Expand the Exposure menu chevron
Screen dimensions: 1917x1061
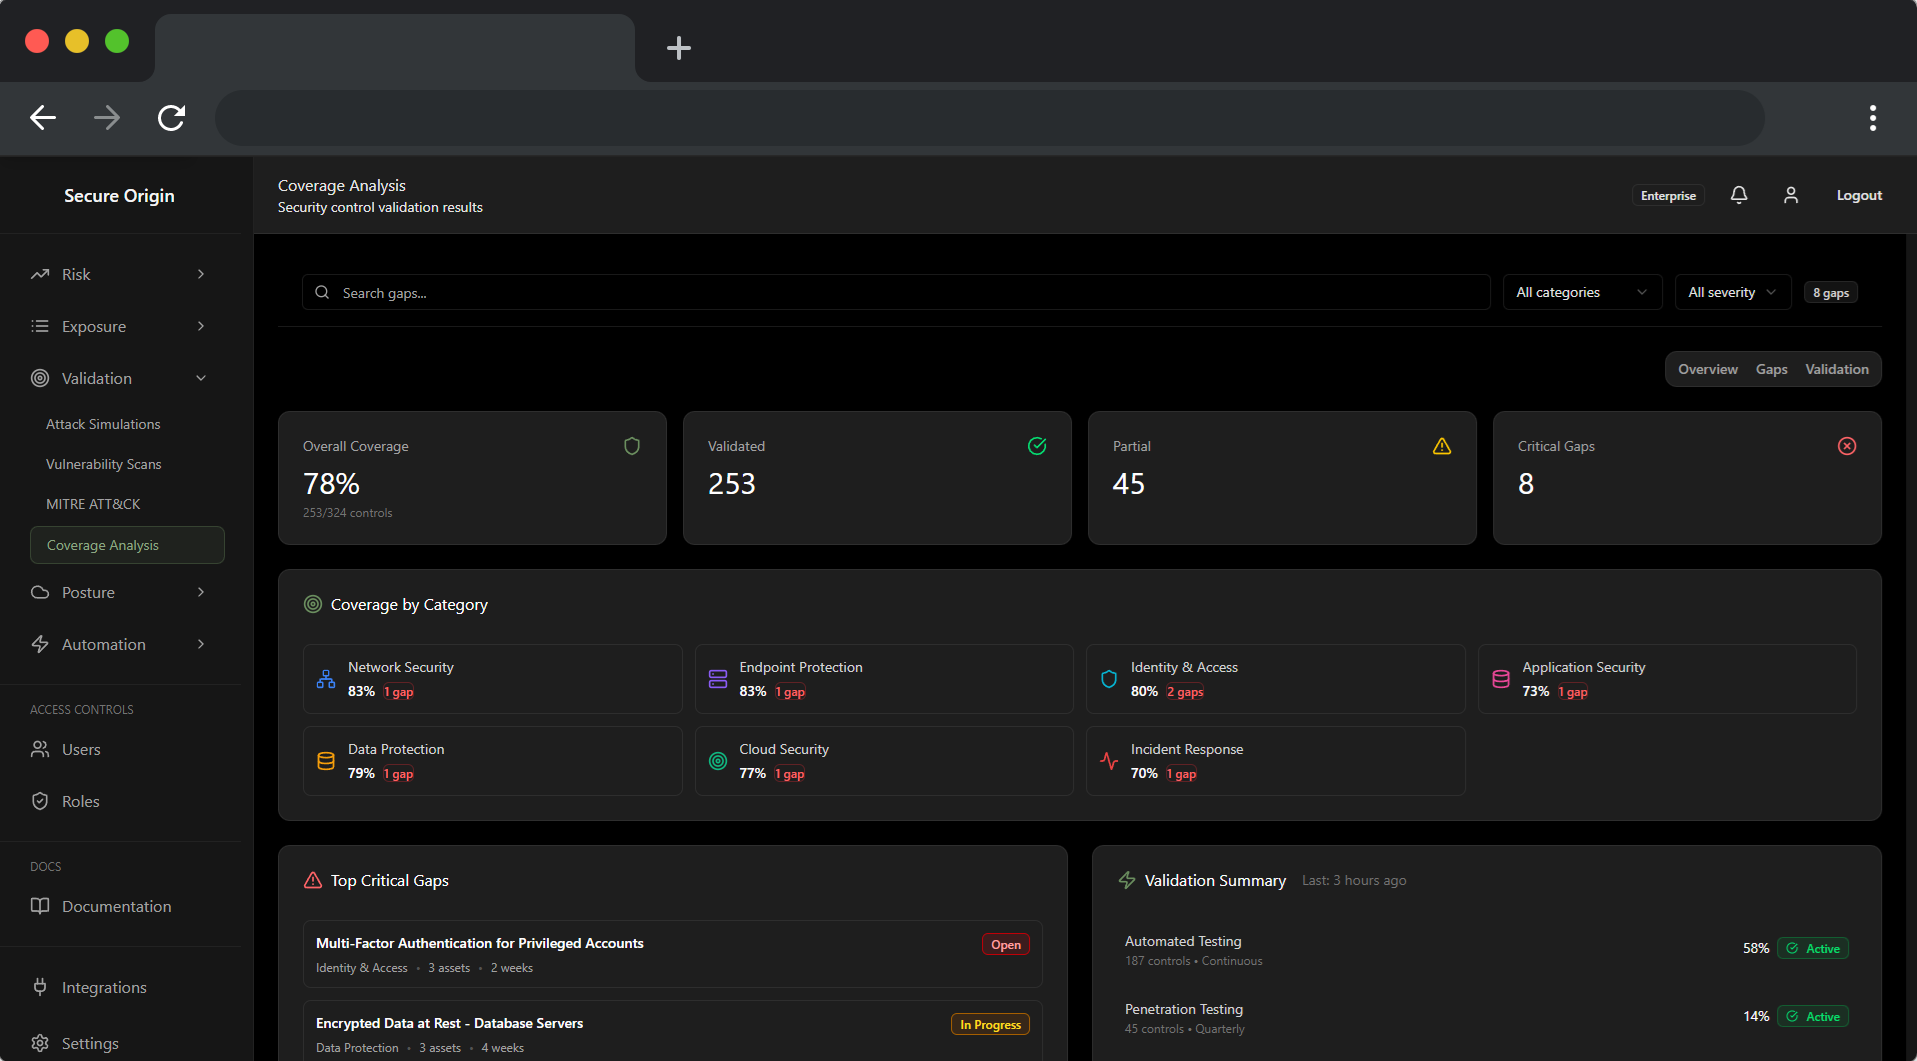[201, 326]
